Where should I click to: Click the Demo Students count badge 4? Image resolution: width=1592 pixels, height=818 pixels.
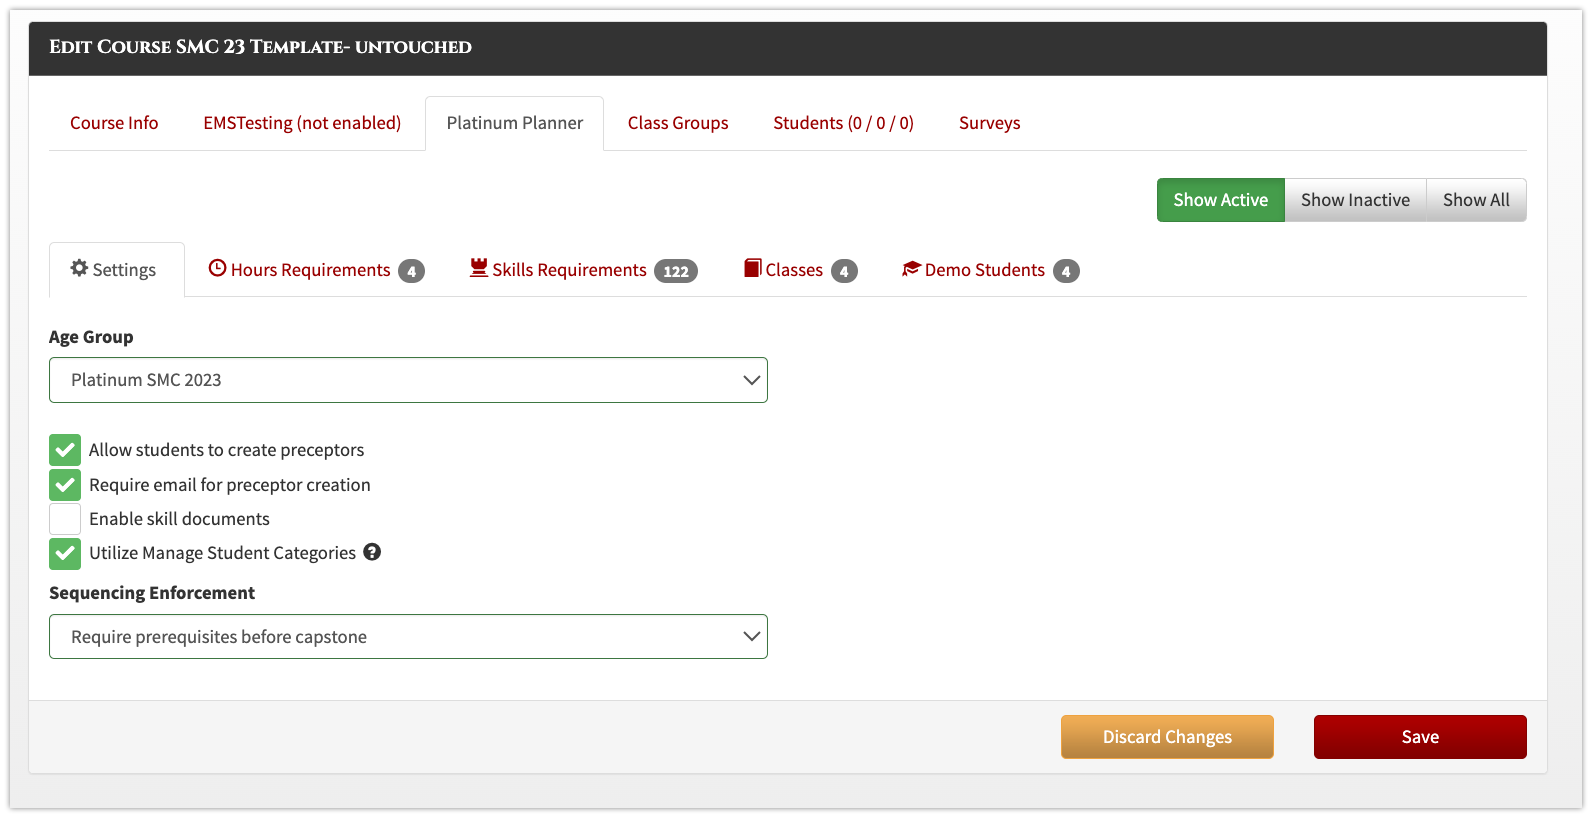tap(1066, 271)
